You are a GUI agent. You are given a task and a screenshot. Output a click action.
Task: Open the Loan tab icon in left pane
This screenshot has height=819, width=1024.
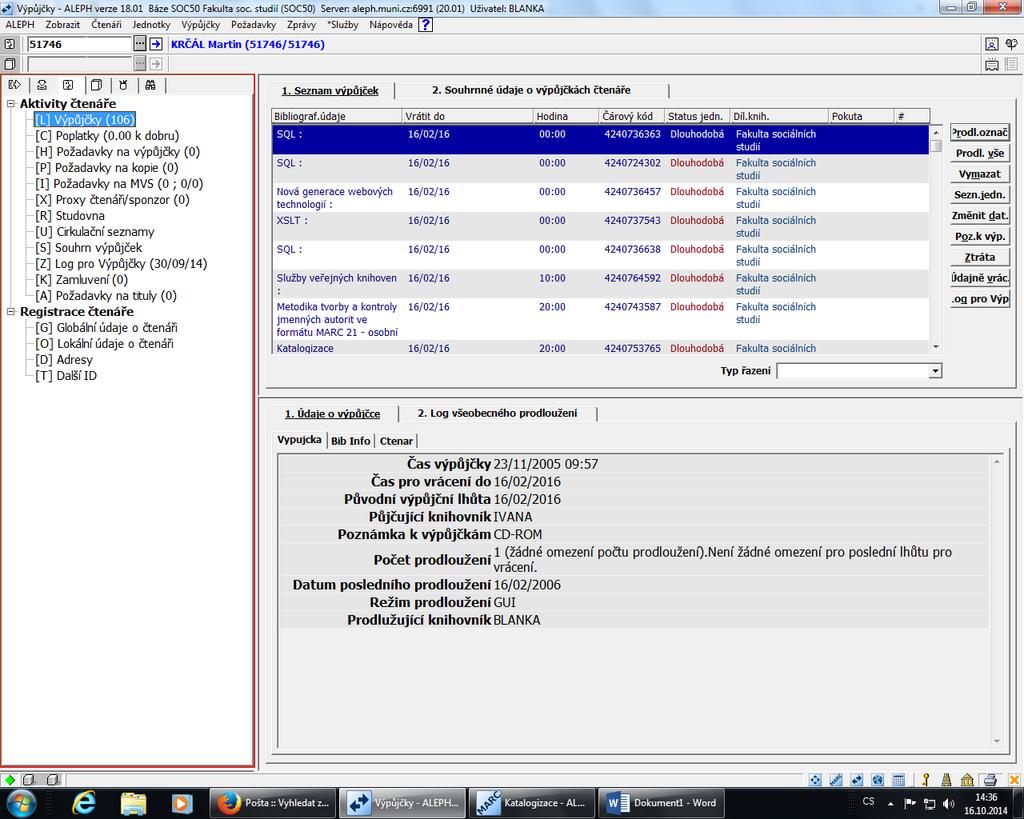pyautogui.click(x=14, y=85)
